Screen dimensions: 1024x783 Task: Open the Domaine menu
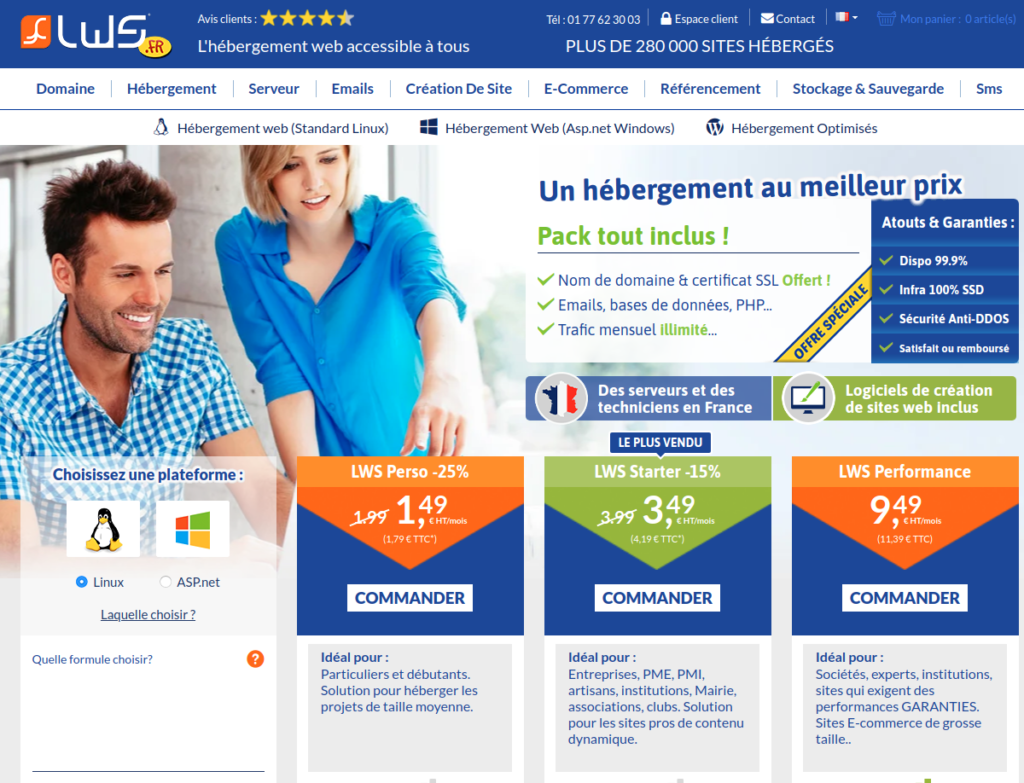(x=65, y=89)
